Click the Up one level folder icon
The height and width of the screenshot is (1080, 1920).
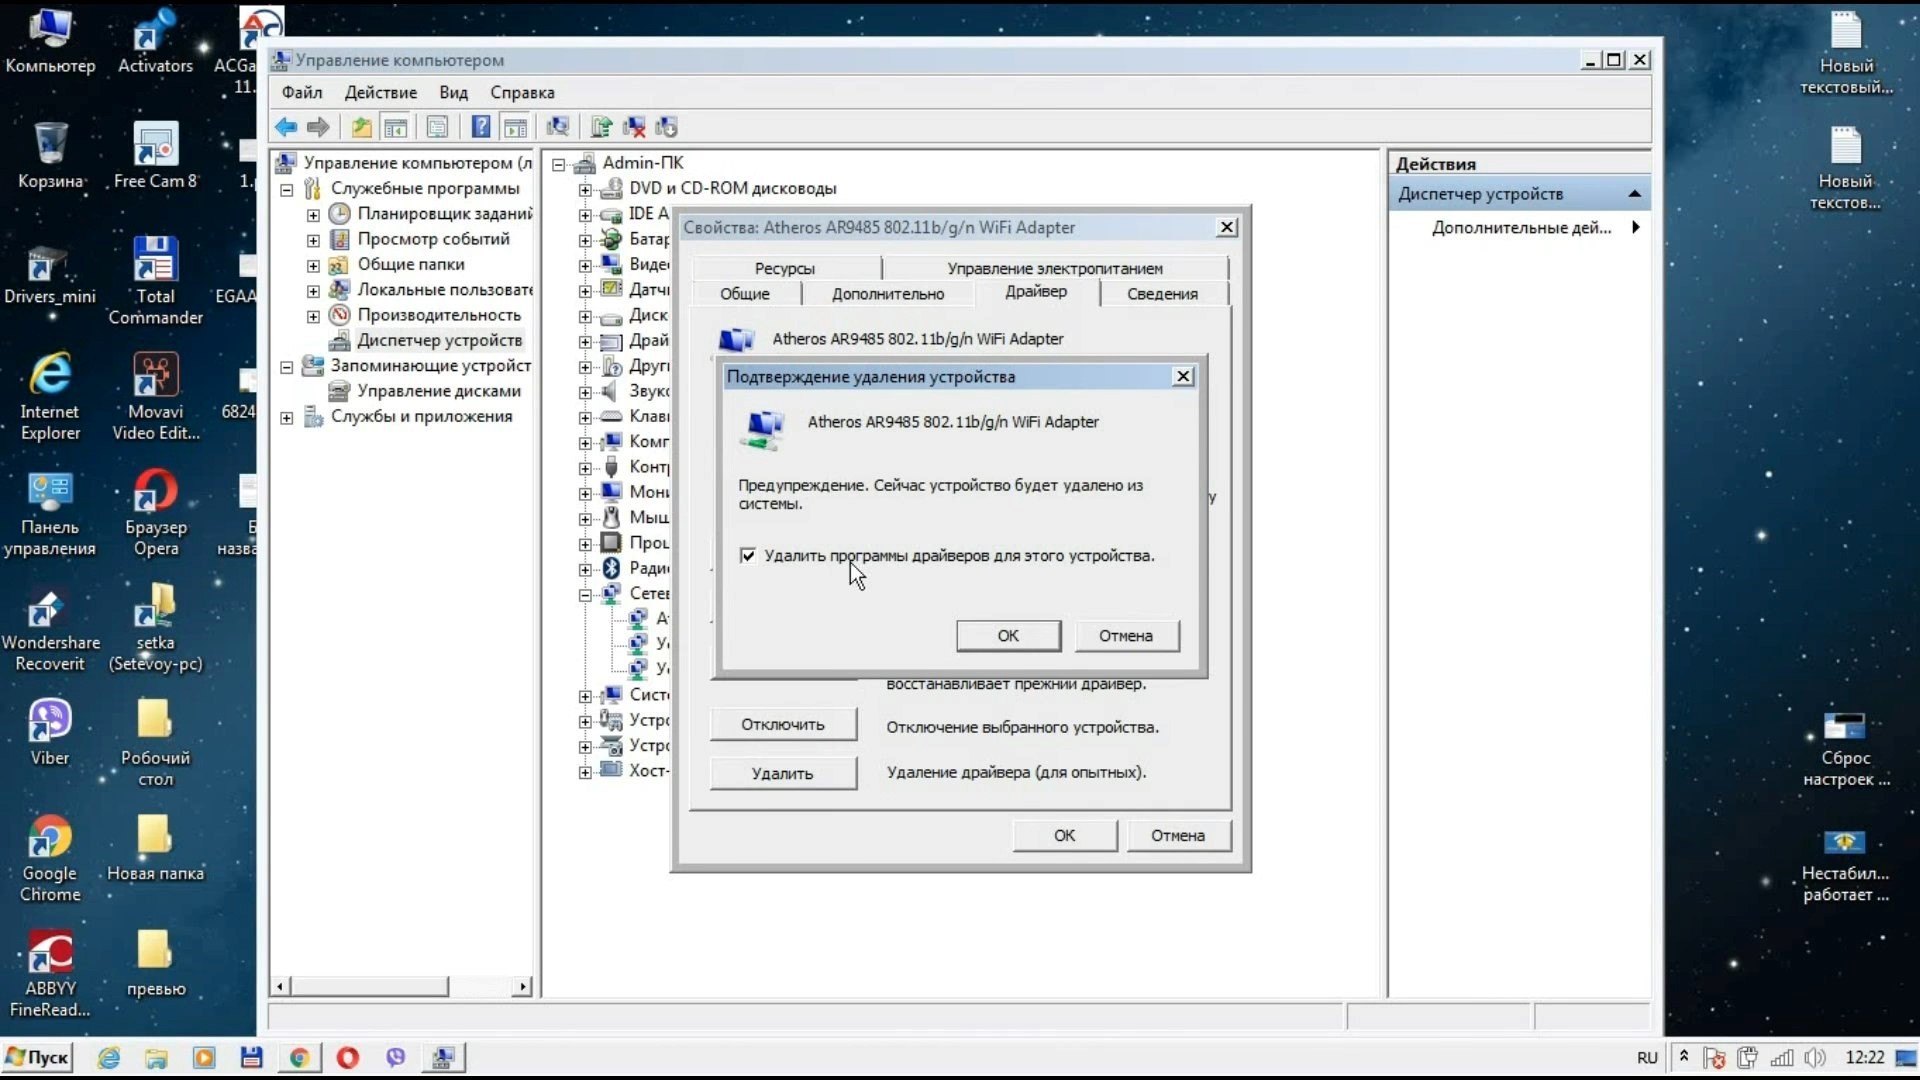coord(361,127)
